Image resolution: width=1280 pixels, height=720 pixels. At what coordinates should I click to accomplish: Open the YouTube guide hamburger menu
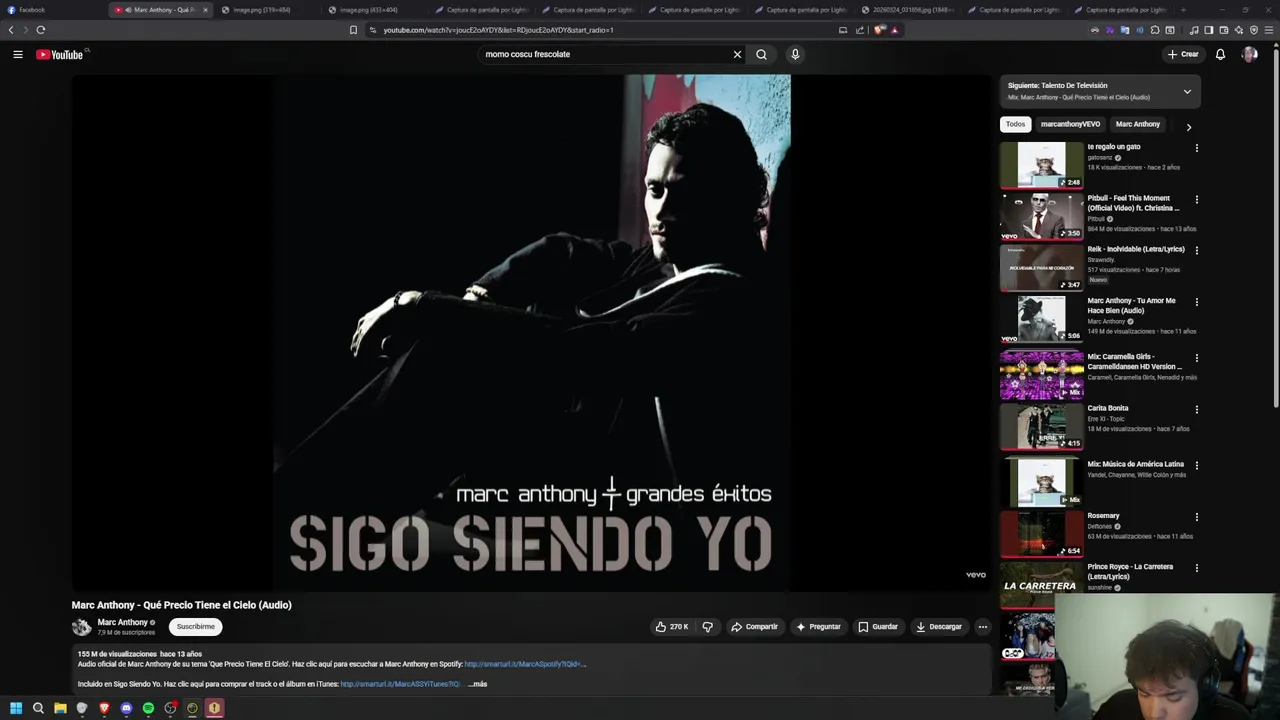[17, 54]
